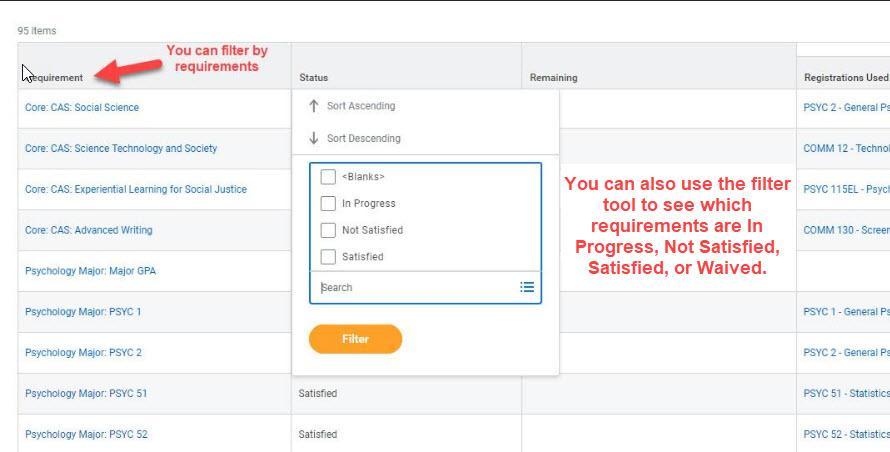Type in the filter Search field

(415, 287)
